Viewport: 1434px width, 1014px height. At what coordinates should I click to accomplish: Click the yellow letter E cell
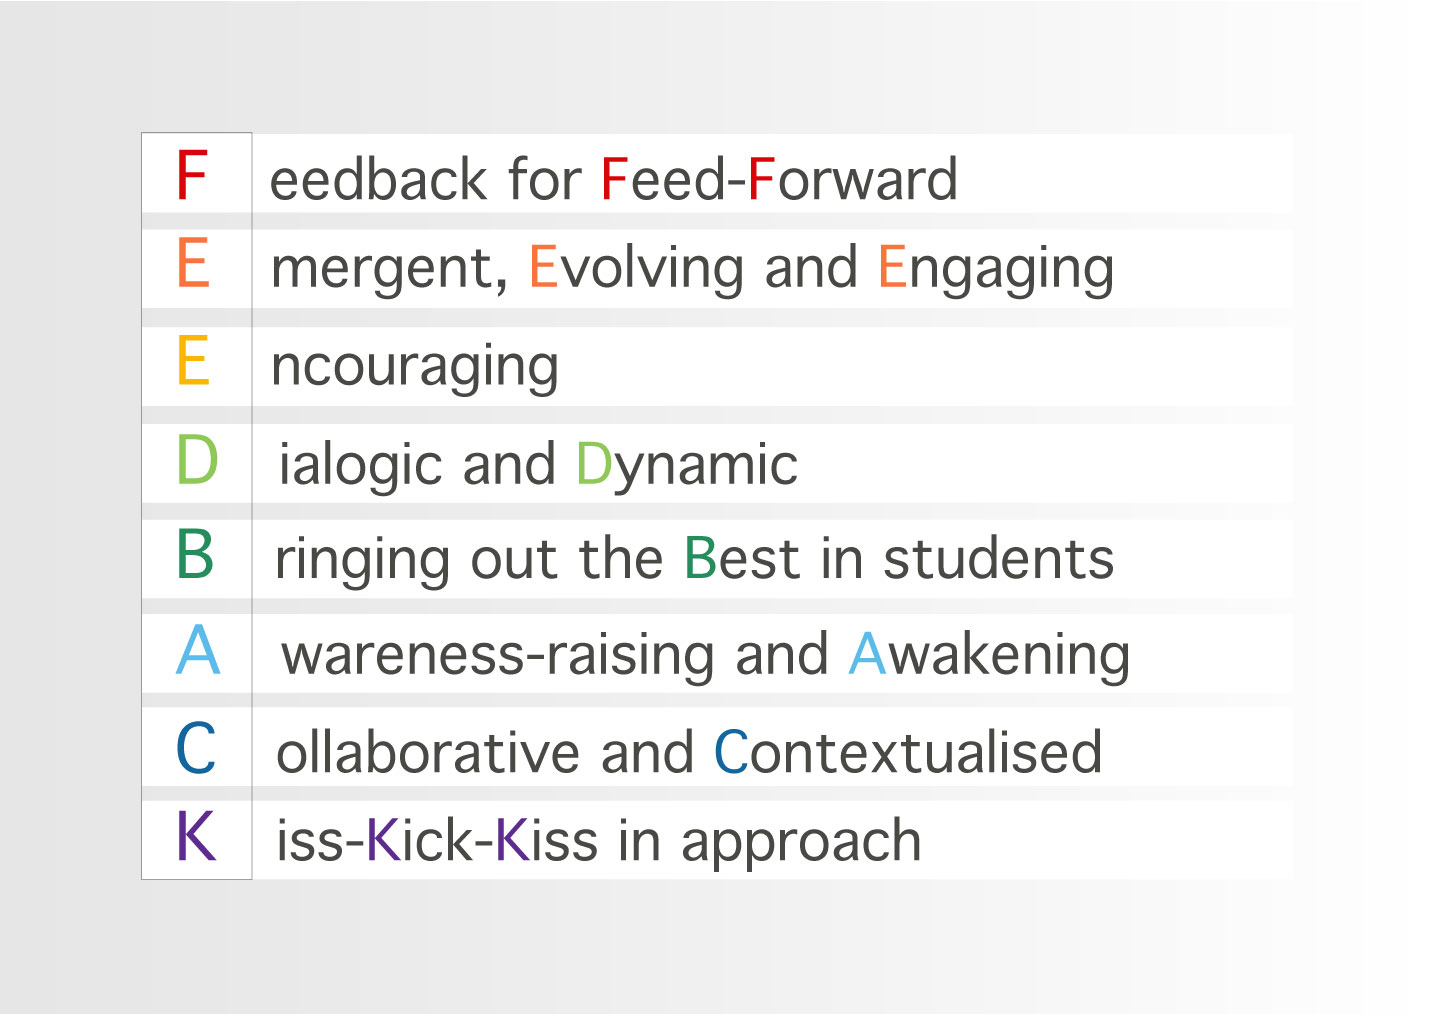pyautogui.click(x=196, y=366)
